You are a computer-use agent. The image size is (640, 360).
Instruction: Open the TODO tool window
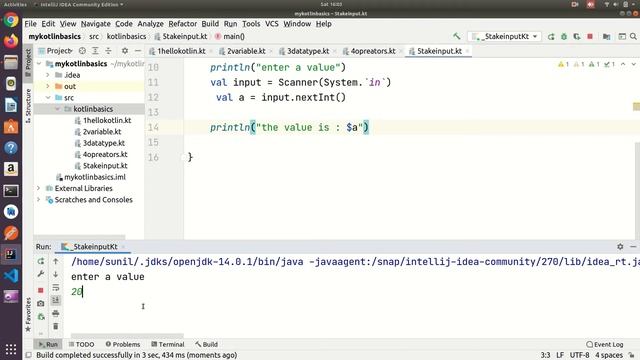click(x=82, y=344)
